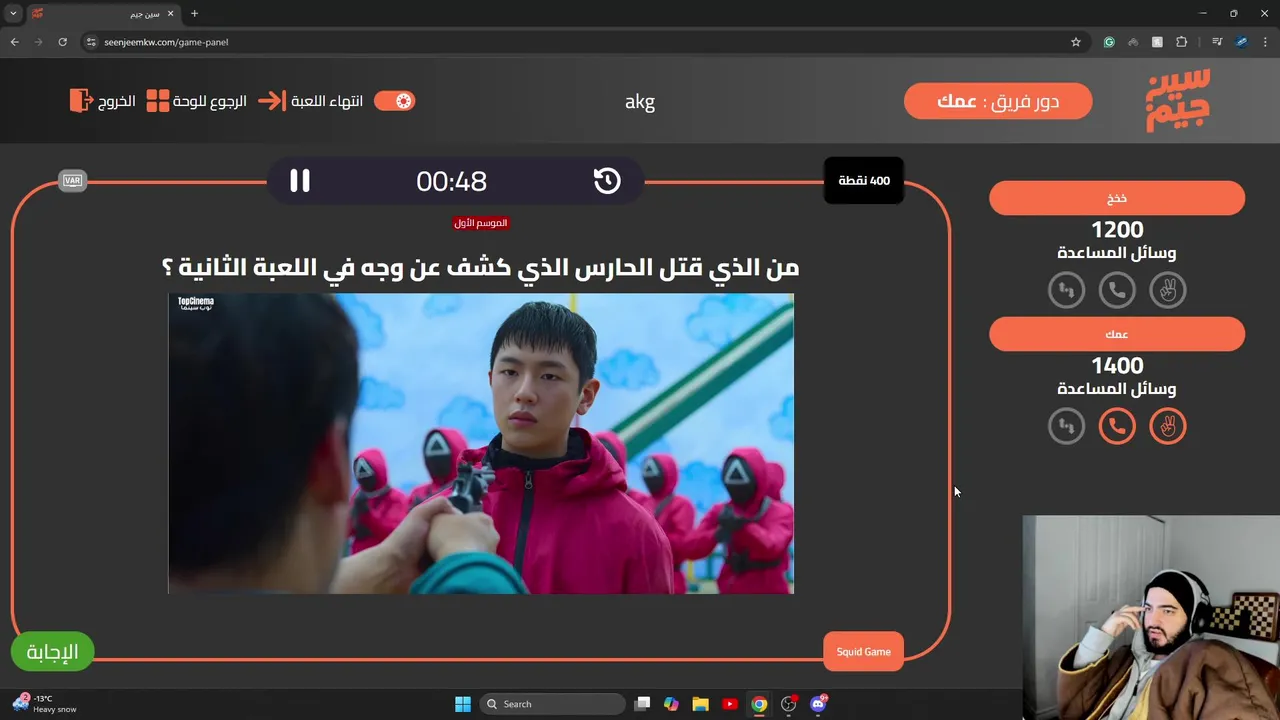End the game via انتهاء اللعبة
Screen dimensions: 1280x720
click(311, 101)
